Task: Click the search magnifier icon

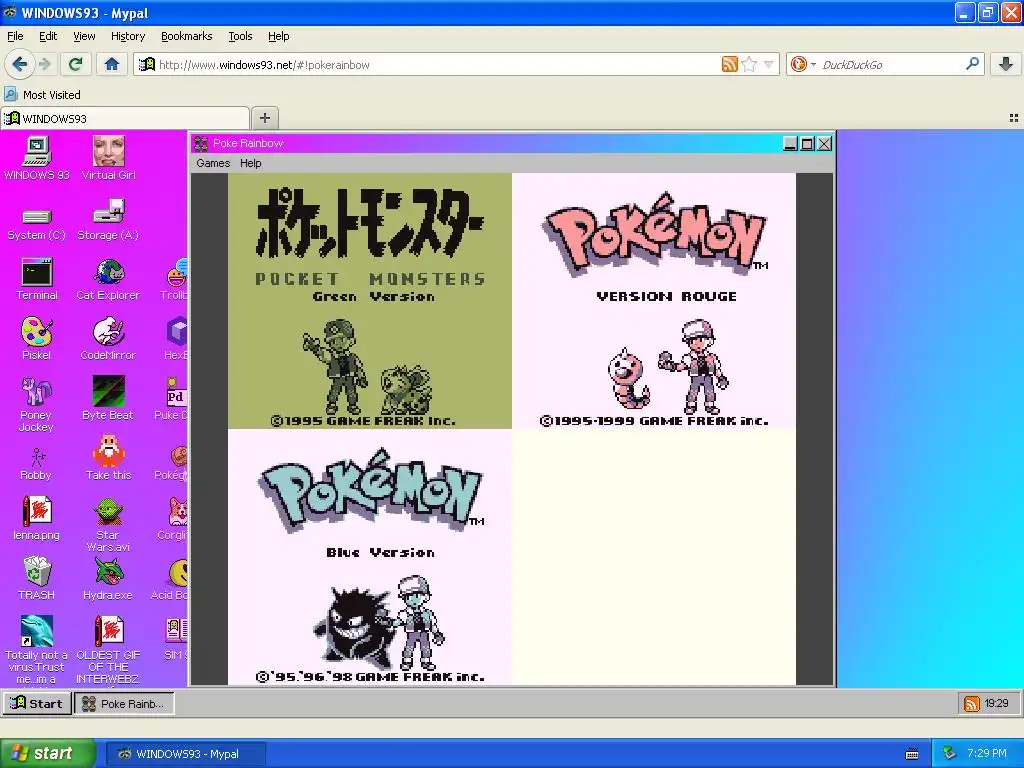Action: click(x=972, y=64)
